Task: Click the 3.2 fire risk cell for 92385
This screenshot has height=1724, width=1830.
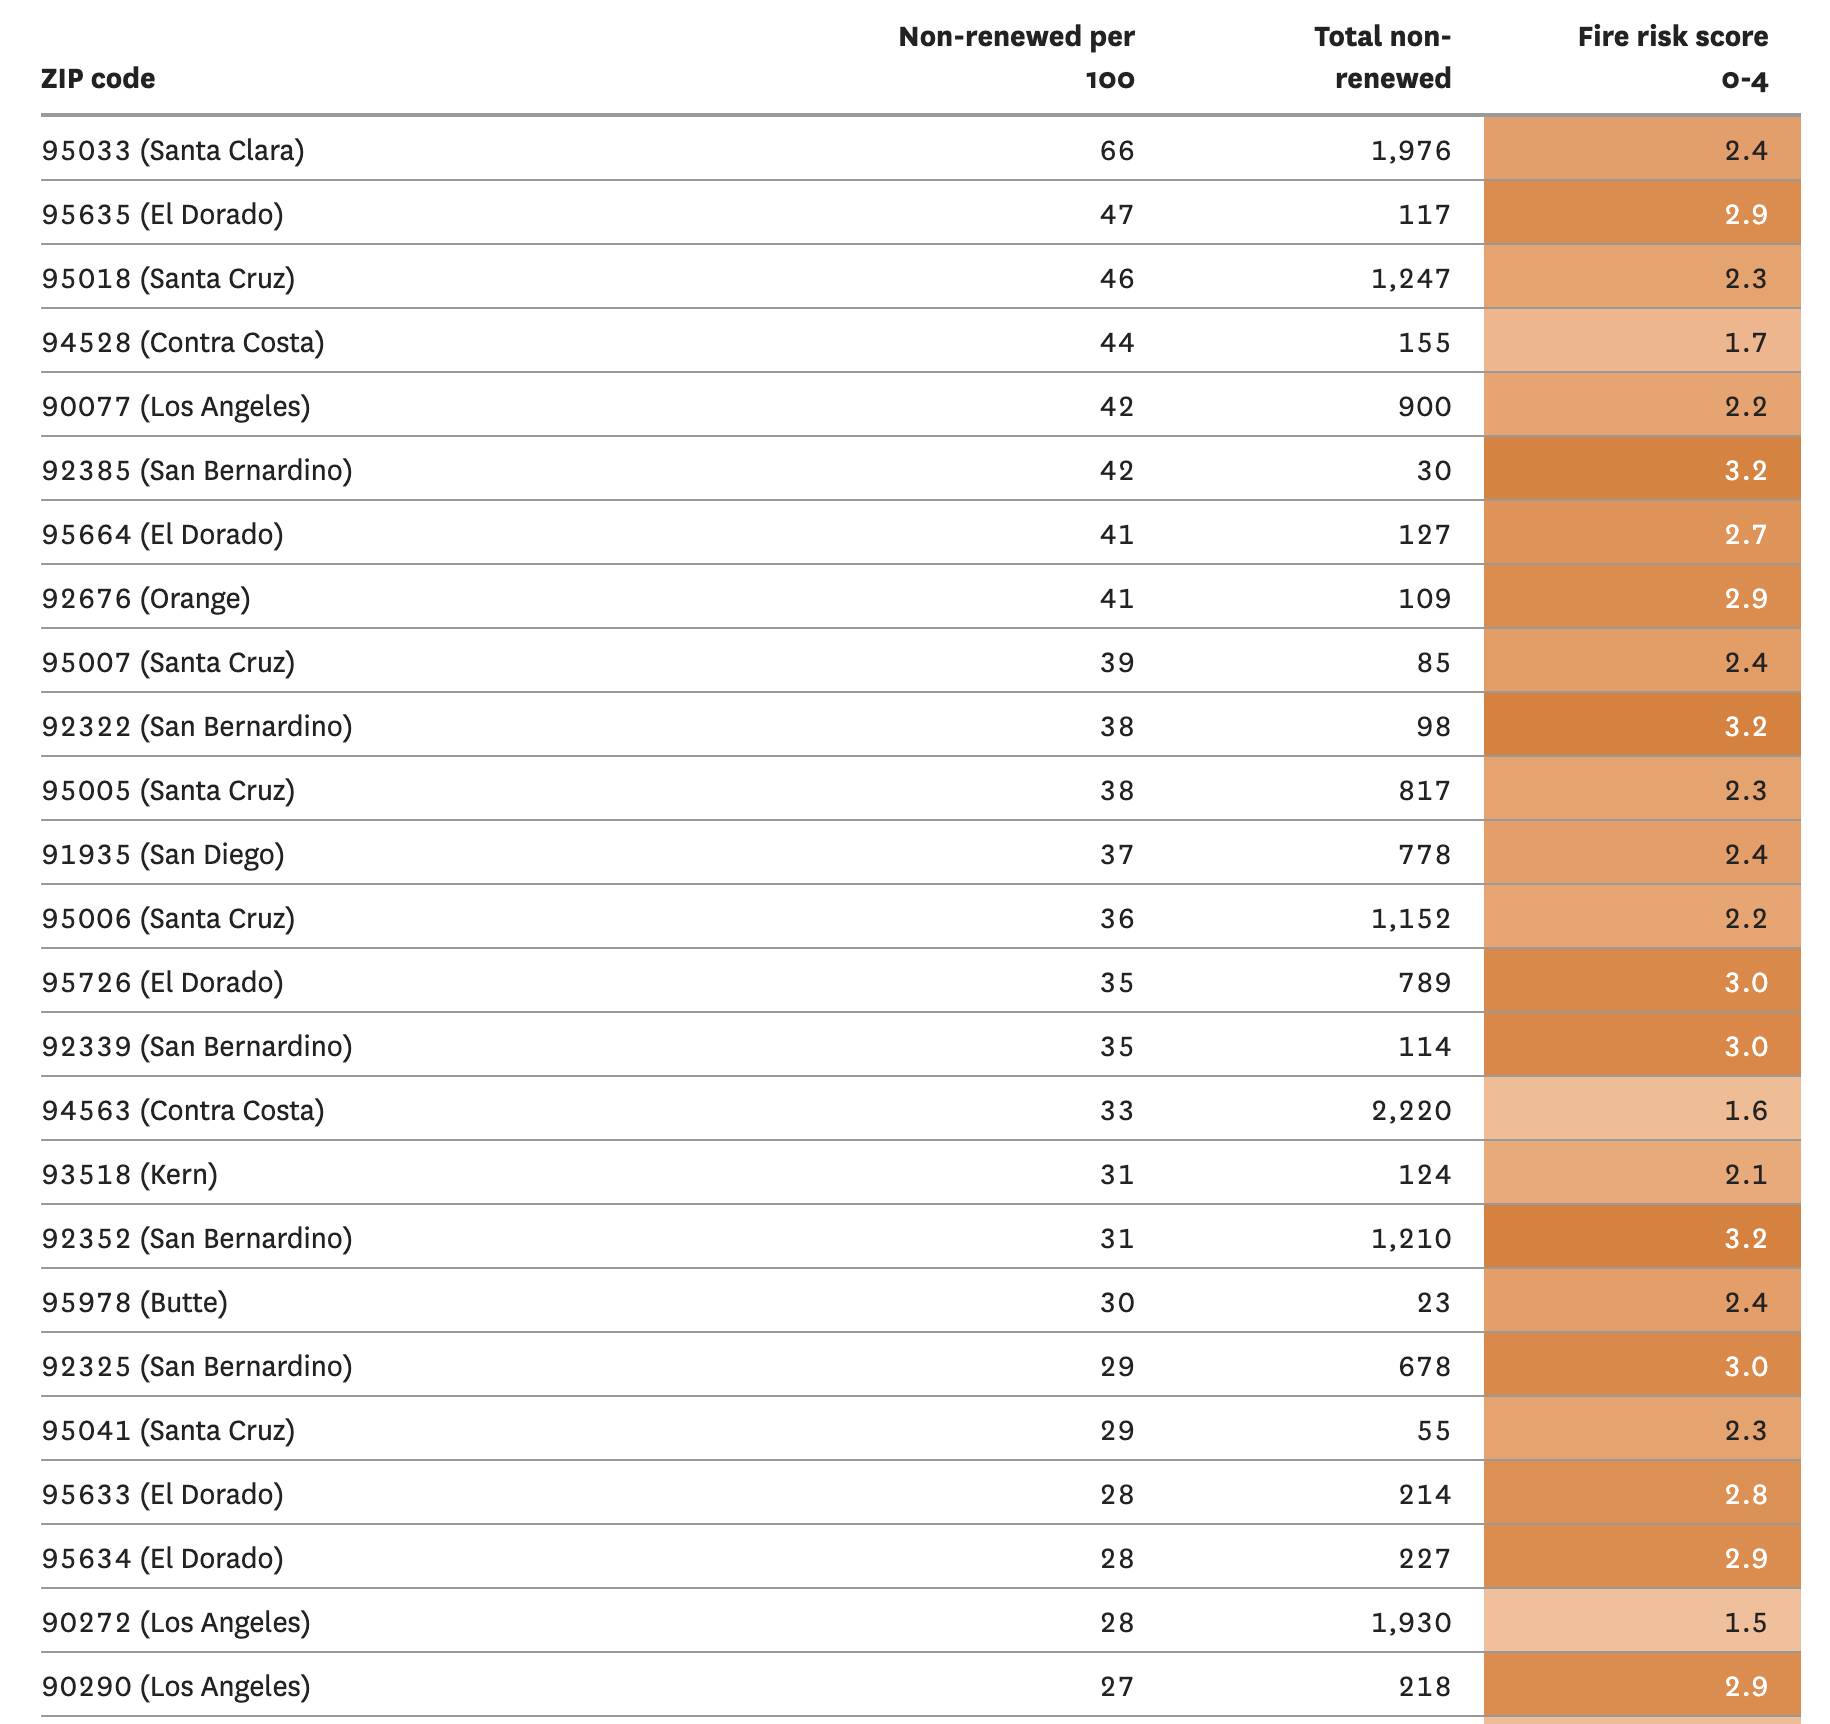Action: coord(1642,469)
